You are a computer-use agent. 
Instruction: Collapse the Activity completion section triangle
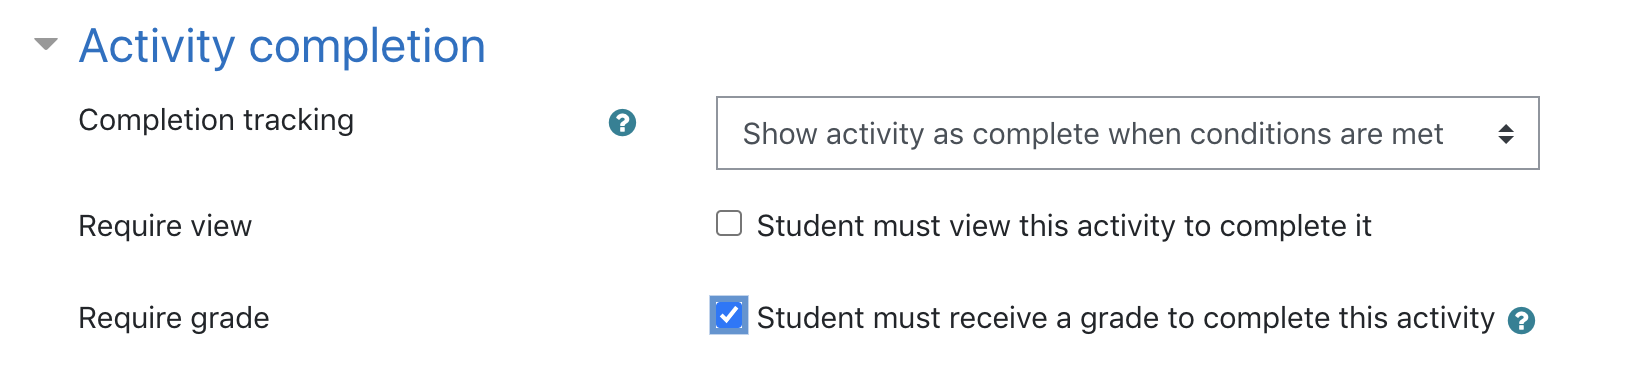pyautogui.click(x=46, y=45)
